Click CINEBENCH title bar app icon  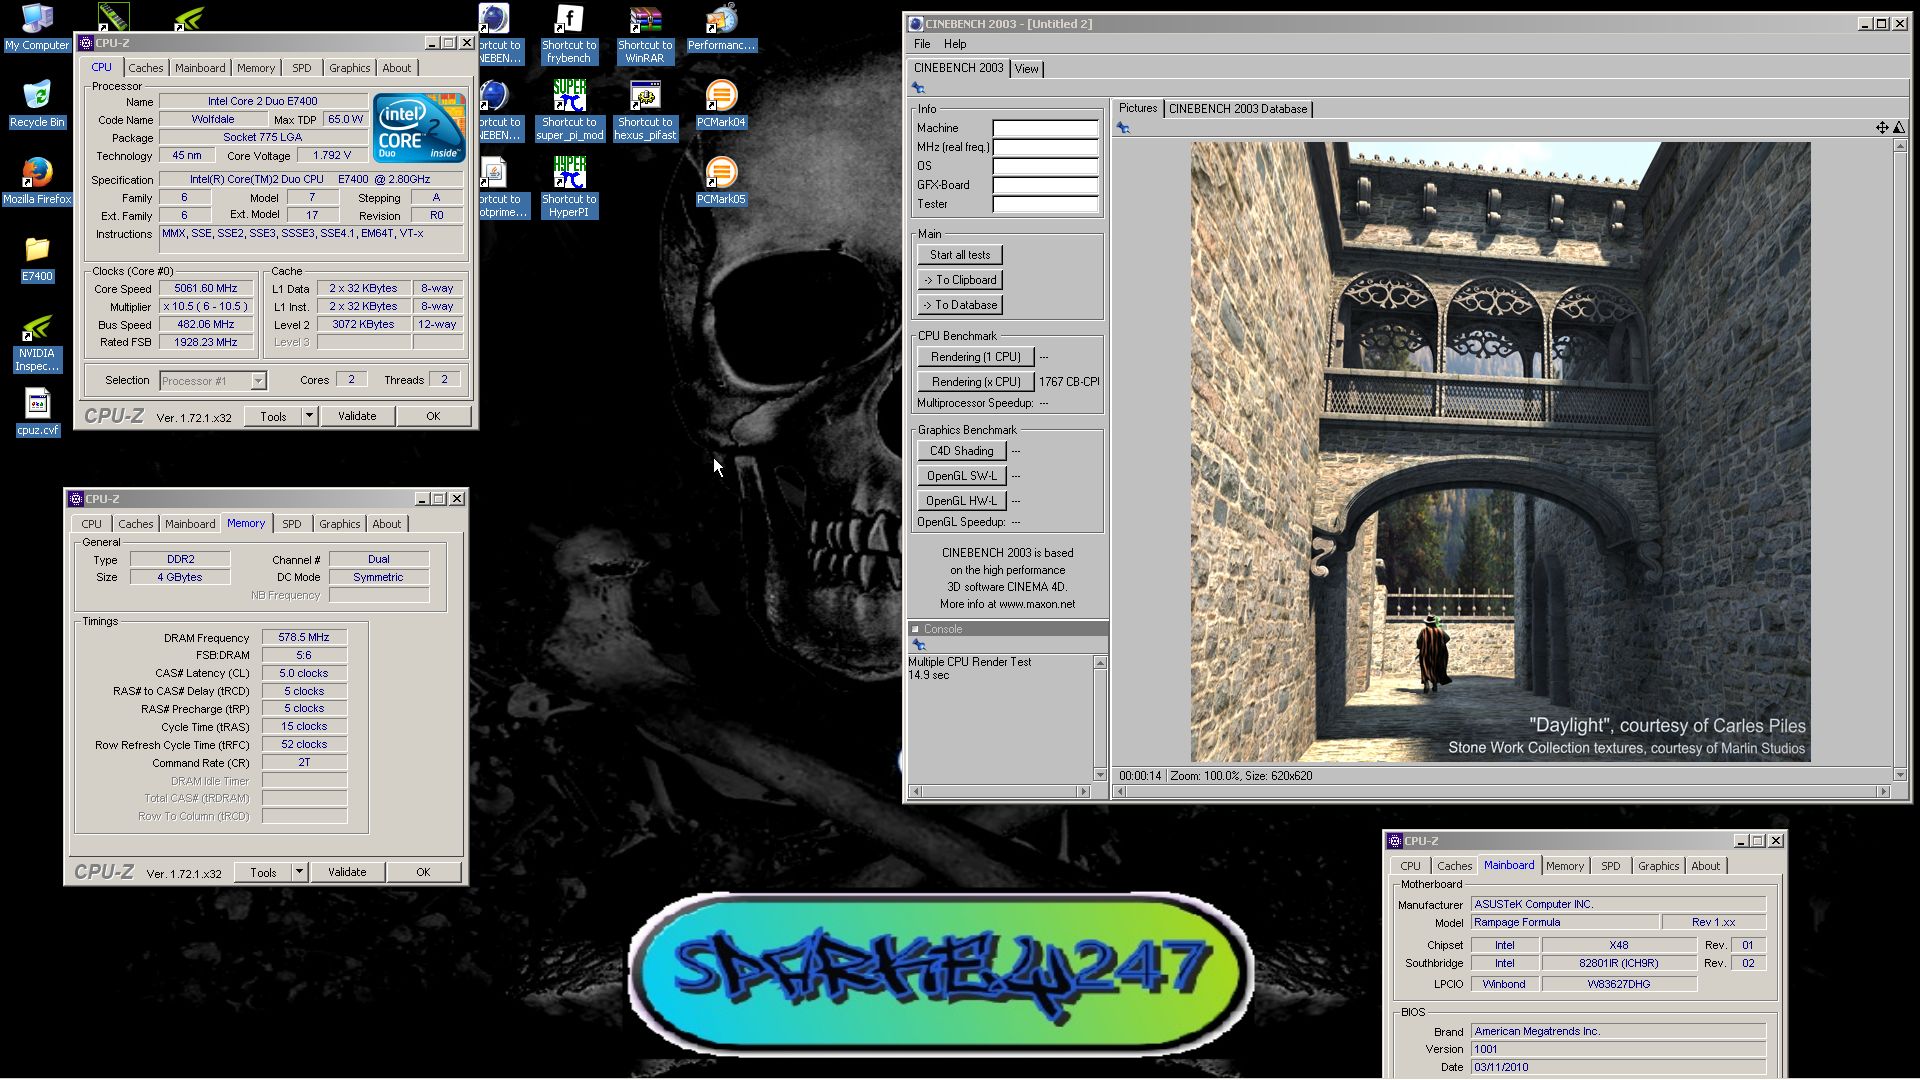pos(915,23)
